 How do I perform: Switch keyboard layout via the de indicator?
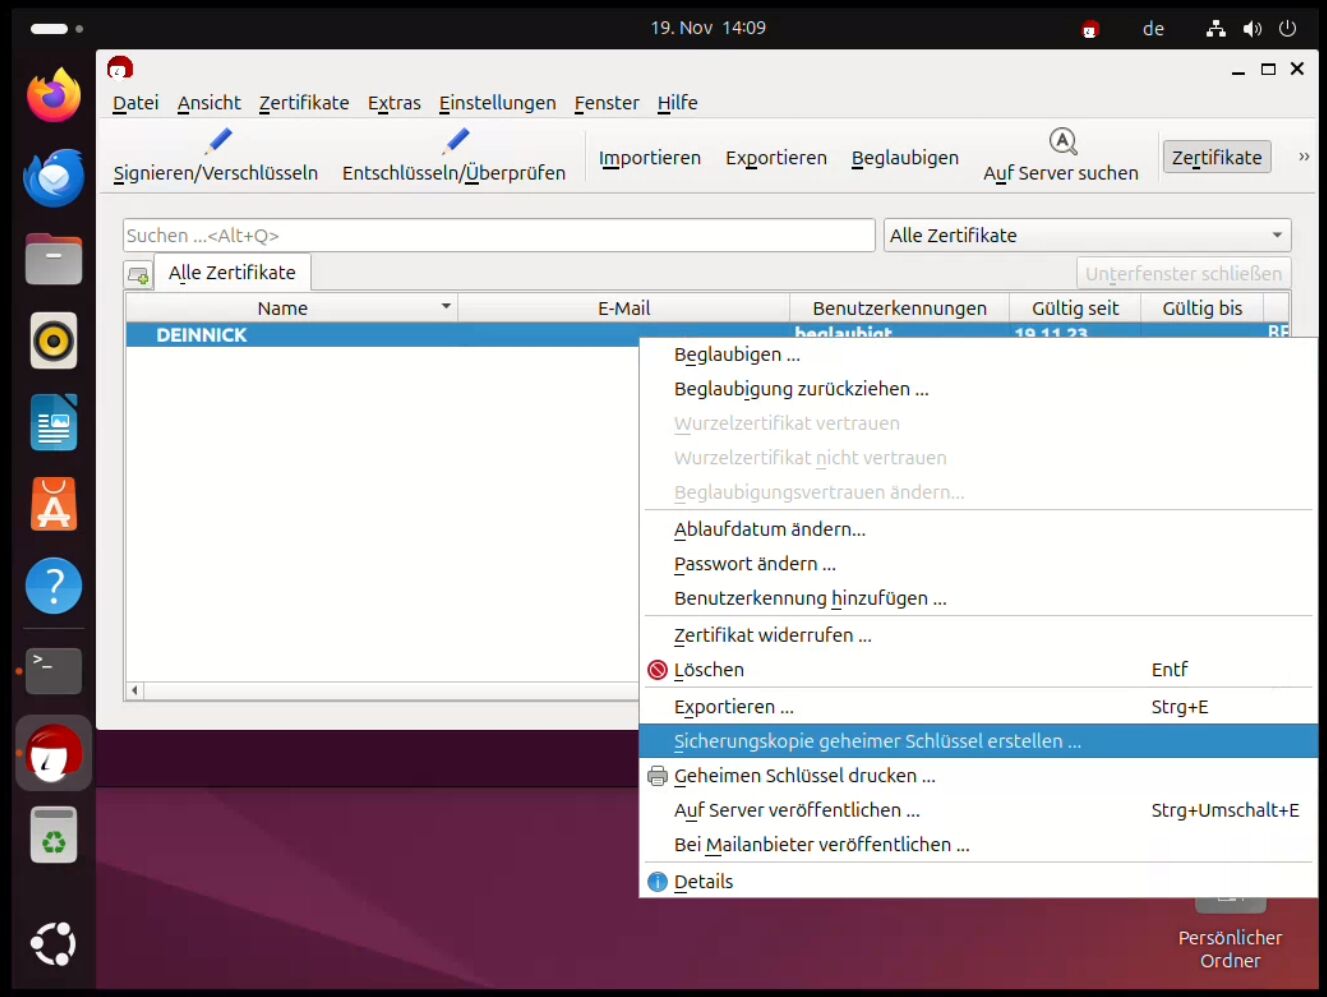[1153, 29]
